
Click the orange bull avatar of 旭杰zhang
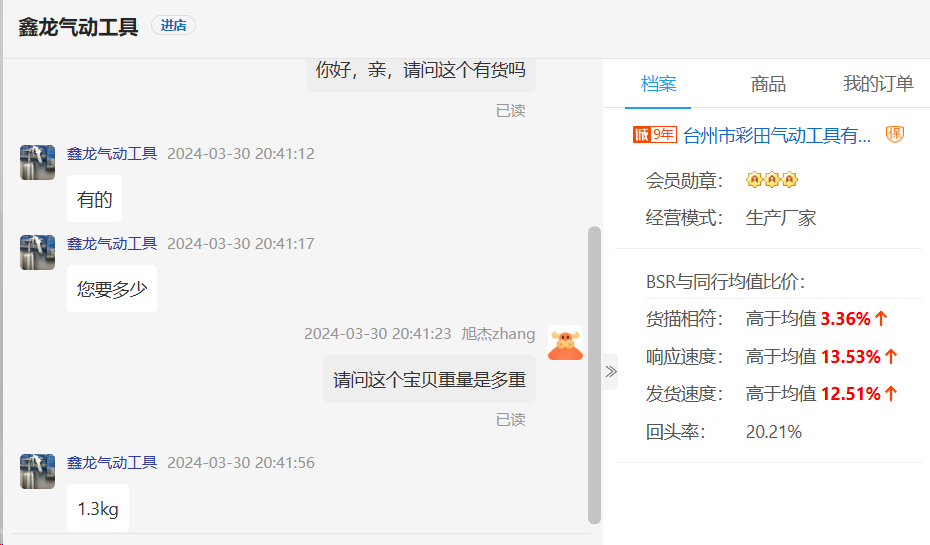(x=565, y=343)
